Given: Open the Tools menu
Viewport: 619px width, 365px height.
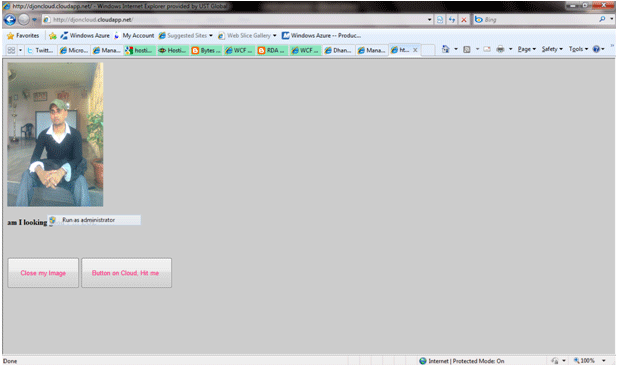Looking at the screenshot, I should [578, 49].
